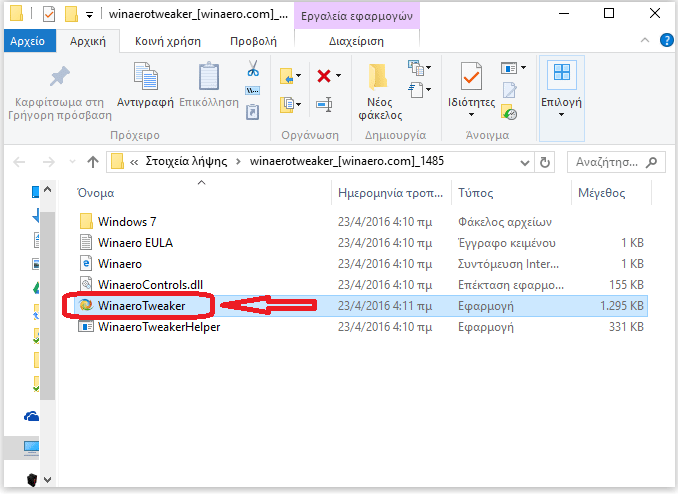Click the Copy to folder icon in Οργάνωση

coord(286,104)
